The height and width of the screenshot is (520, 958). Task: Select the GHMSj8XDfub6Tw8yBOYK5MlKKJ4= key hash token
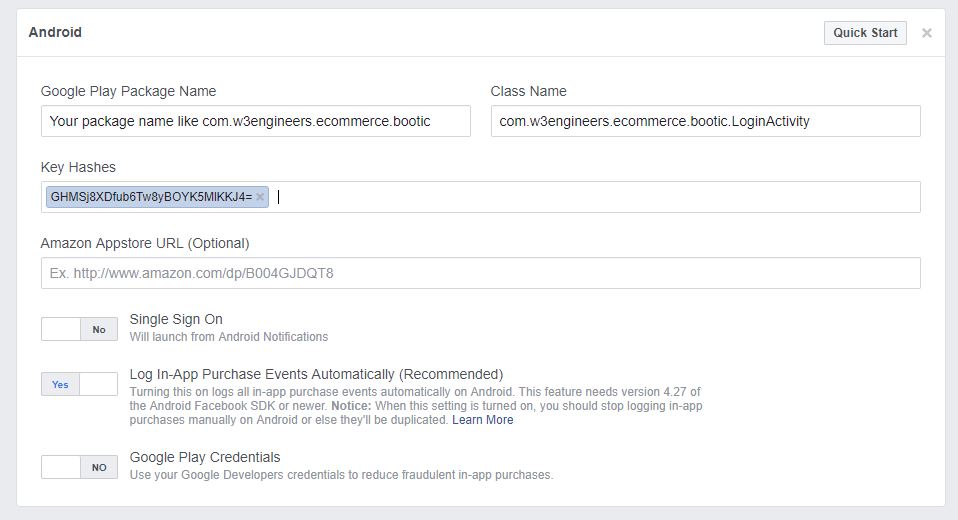[150, 197]
